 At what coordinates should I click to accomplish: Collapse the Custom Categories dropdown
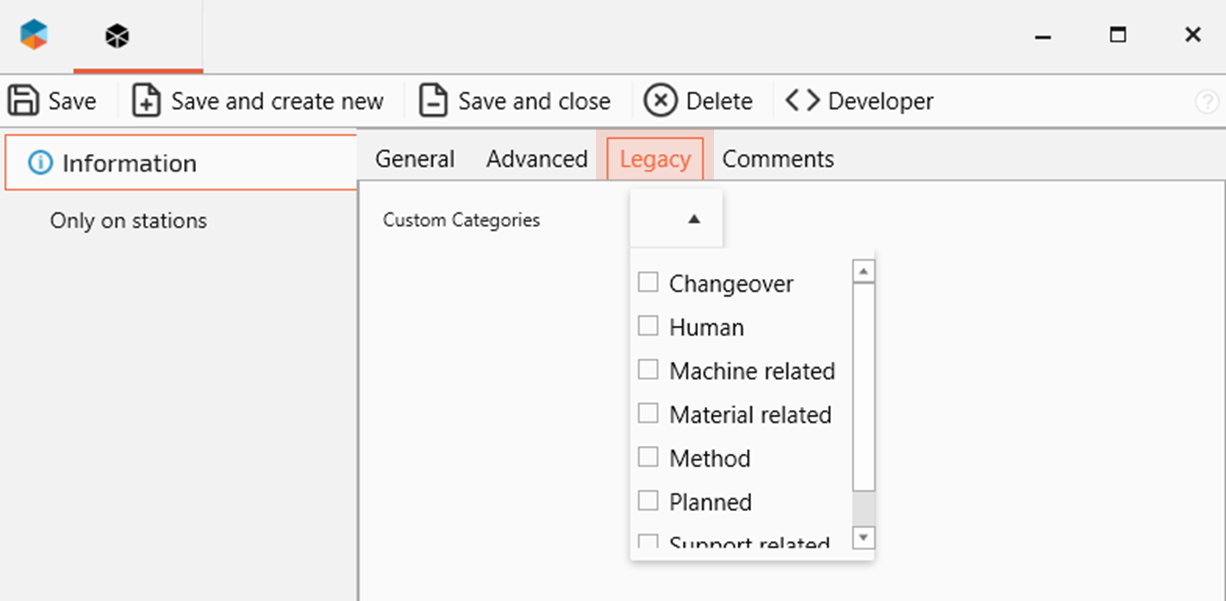(x=693, y=219)
